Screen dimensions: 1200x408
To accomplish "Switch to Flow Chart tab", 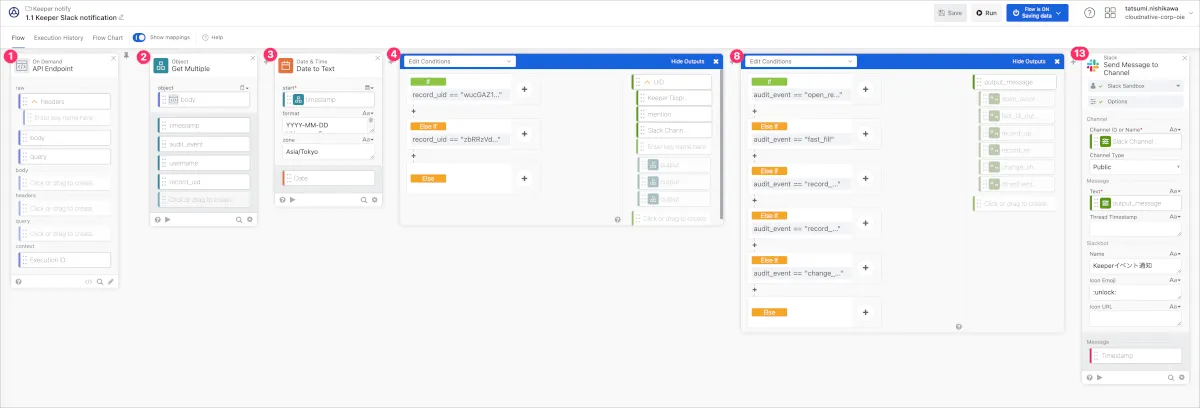I will [x=108, y=37].
